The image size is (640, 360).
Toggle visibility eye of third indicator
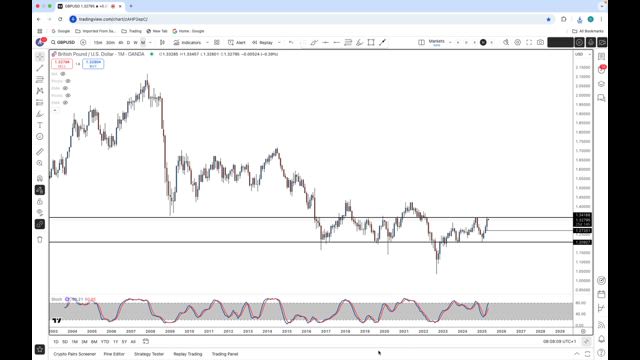65,88
